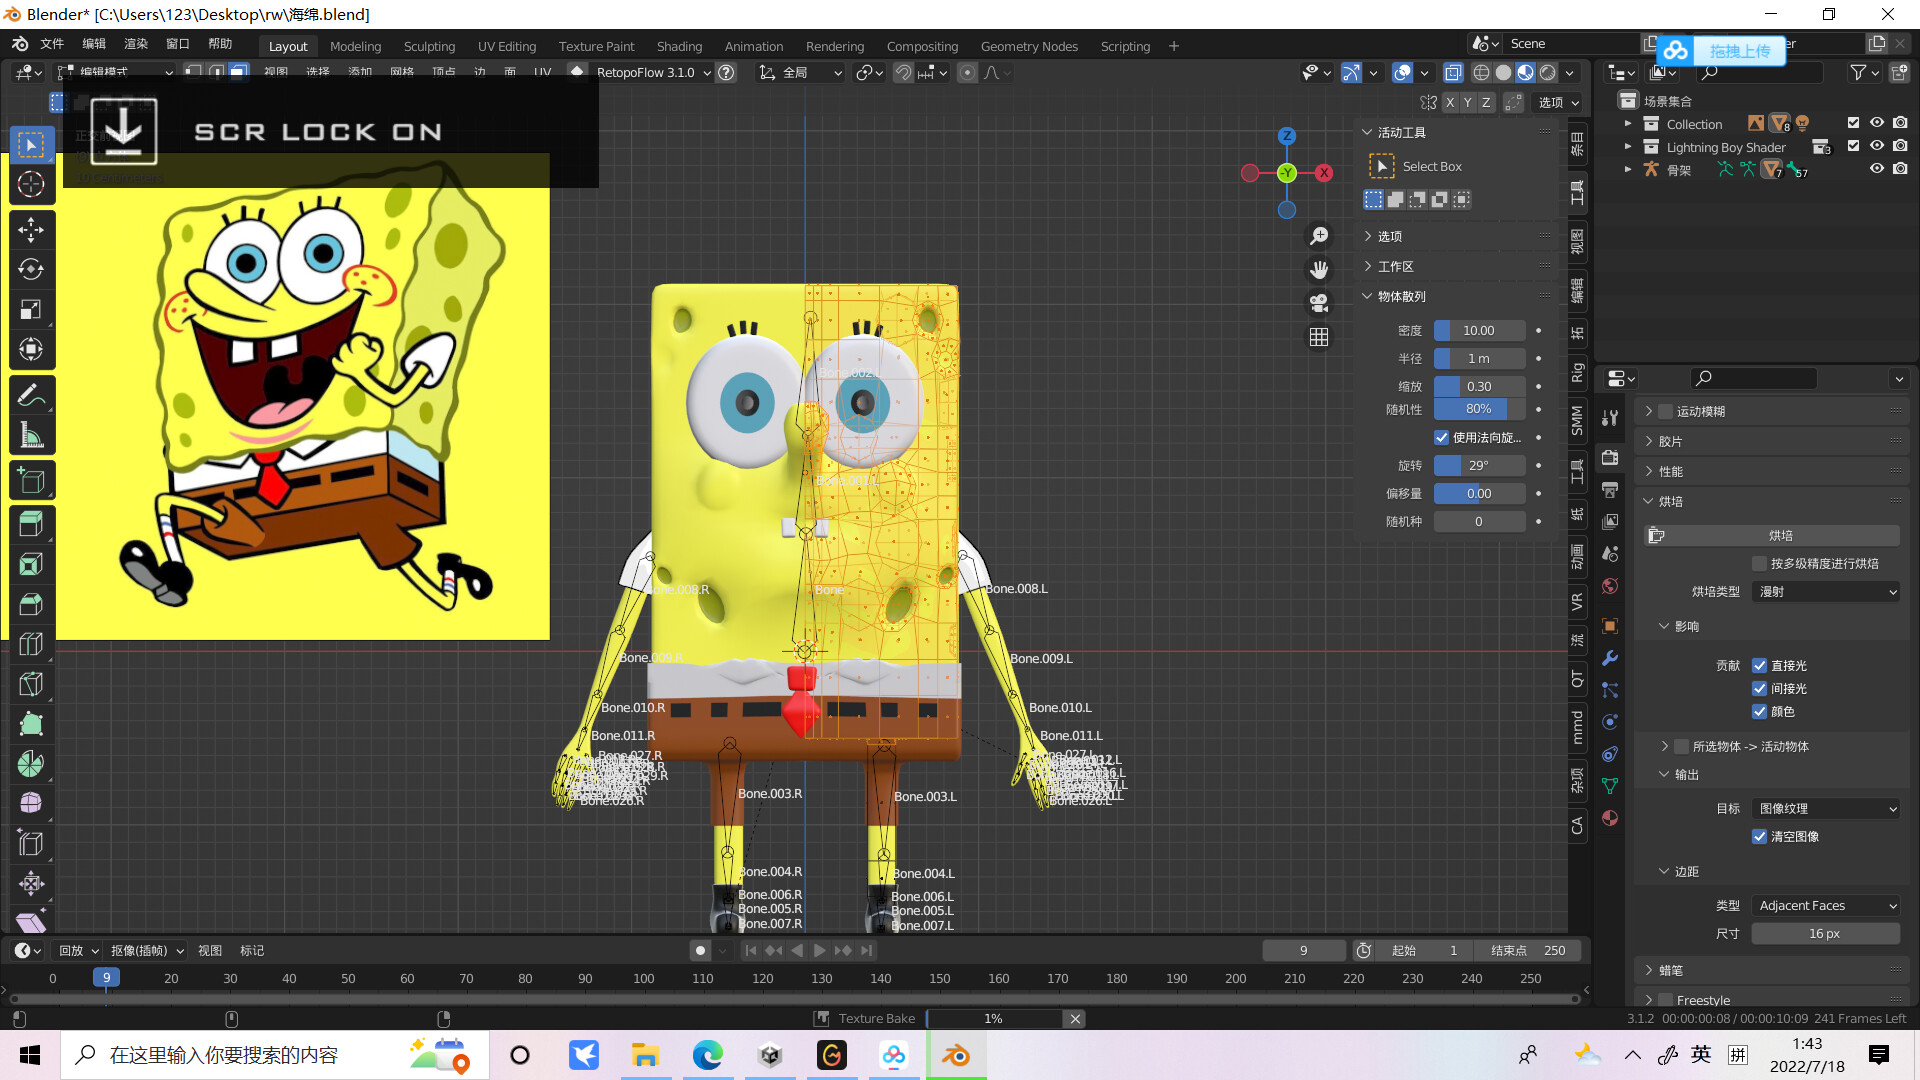Image resolution: width=1920 pixels, height=1080 pixels.
Task: Uncheck the Color (颜色) contribution checkbox
Action: point(1759,712)
